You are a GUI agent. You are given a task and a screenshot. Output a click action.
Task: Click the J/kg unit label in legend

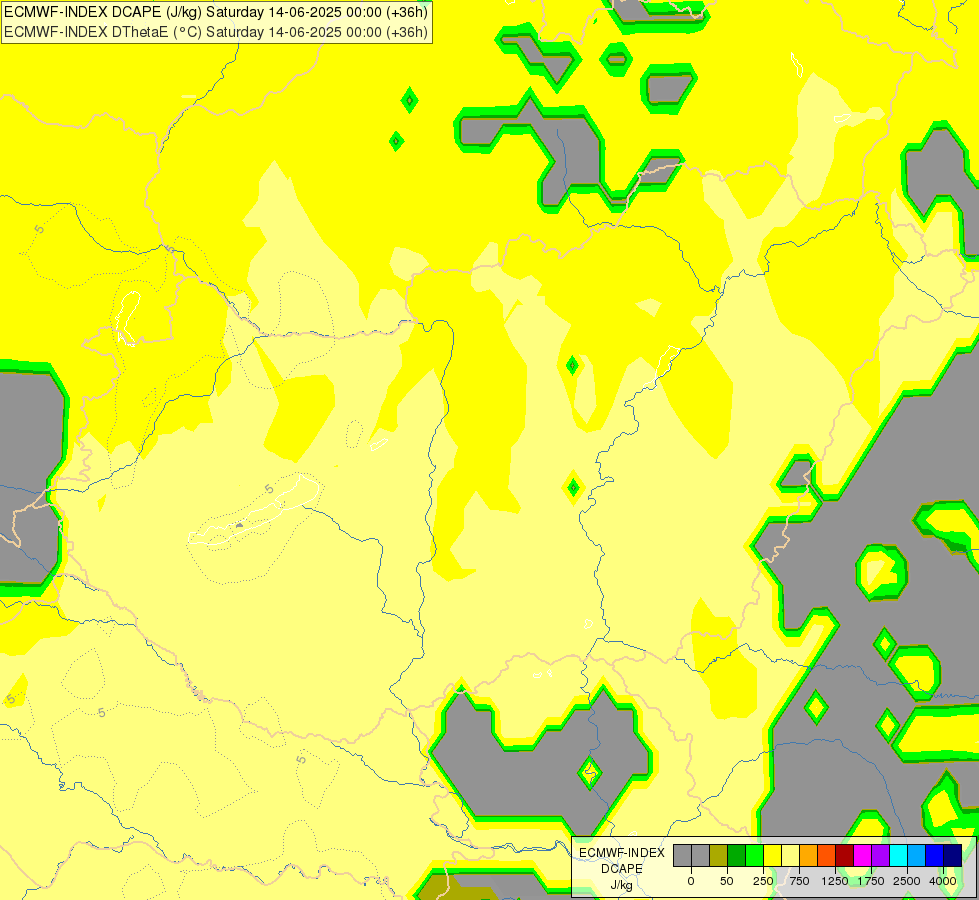pyautogui.click(x=621, y=885)
